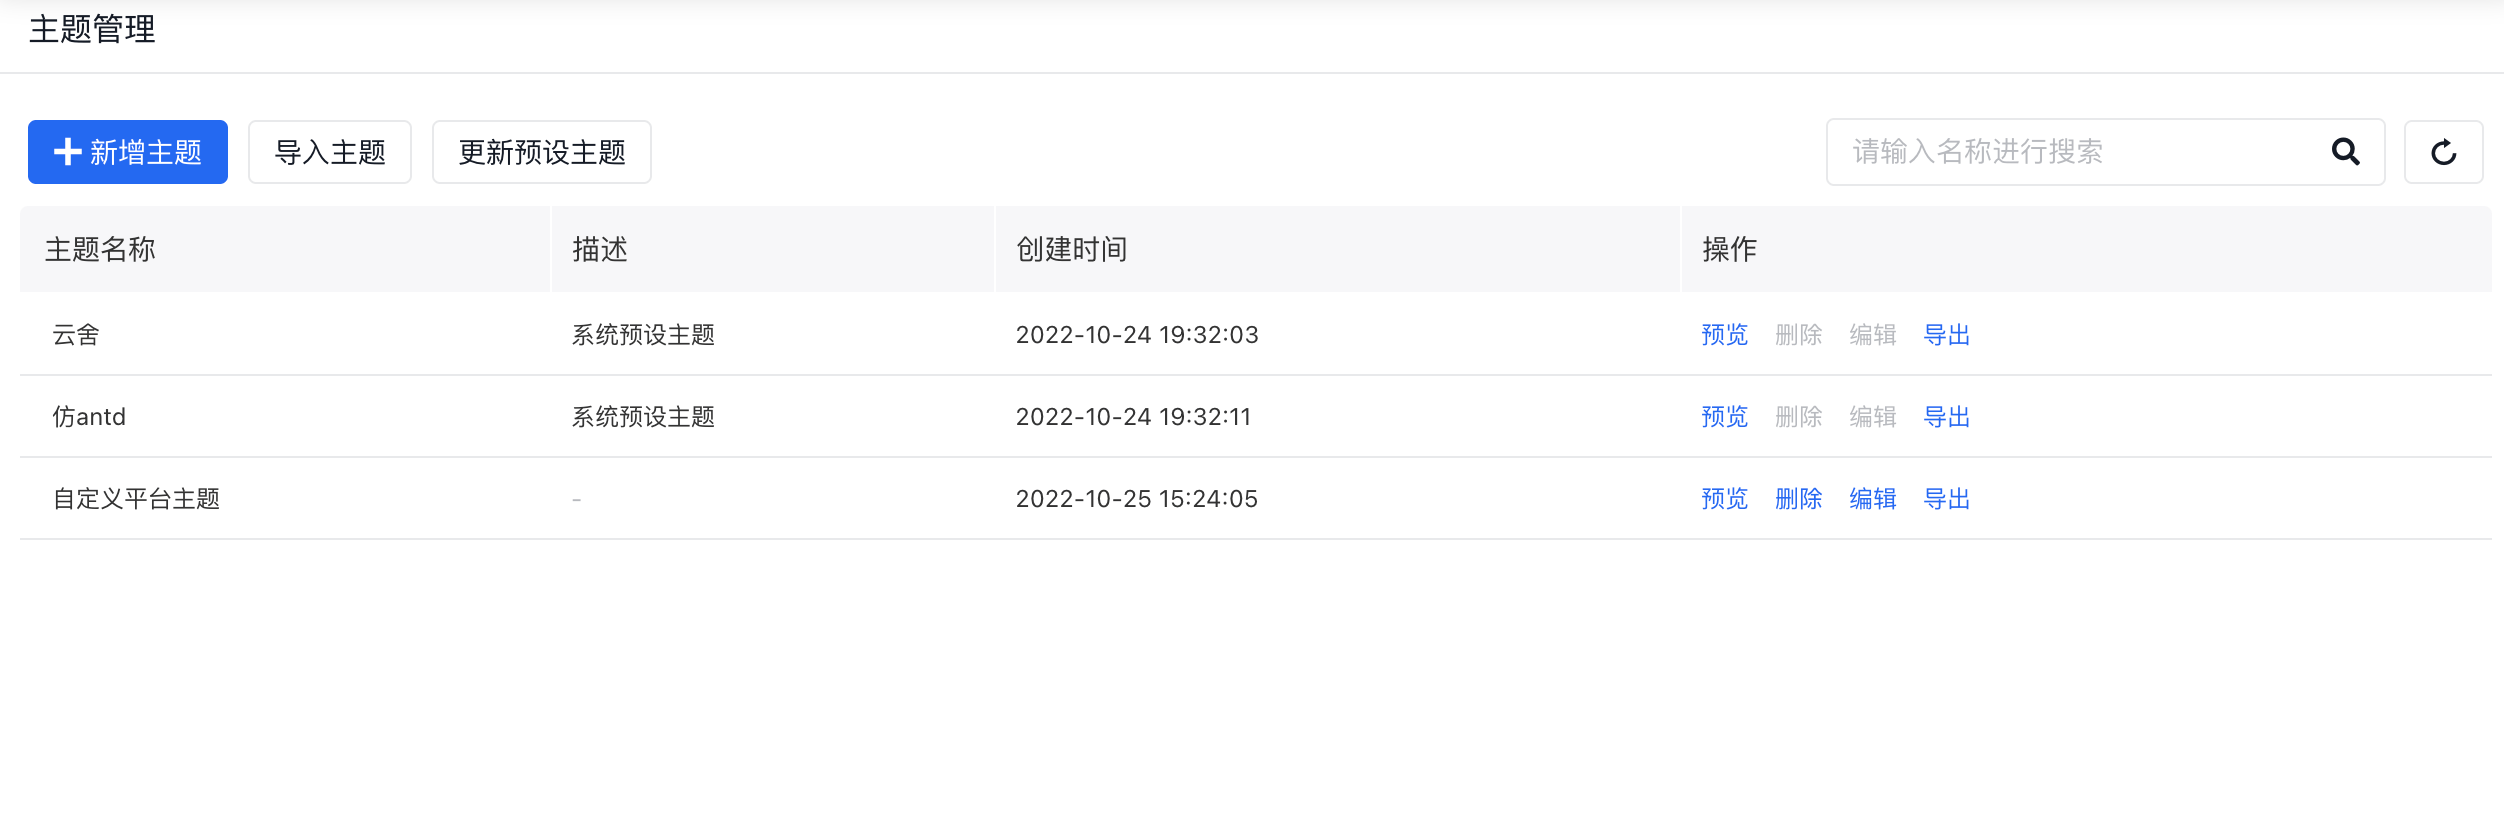Export the 仿antd theme
The width and height of the screenshot is (2504, 824).
coord(1946,417)
